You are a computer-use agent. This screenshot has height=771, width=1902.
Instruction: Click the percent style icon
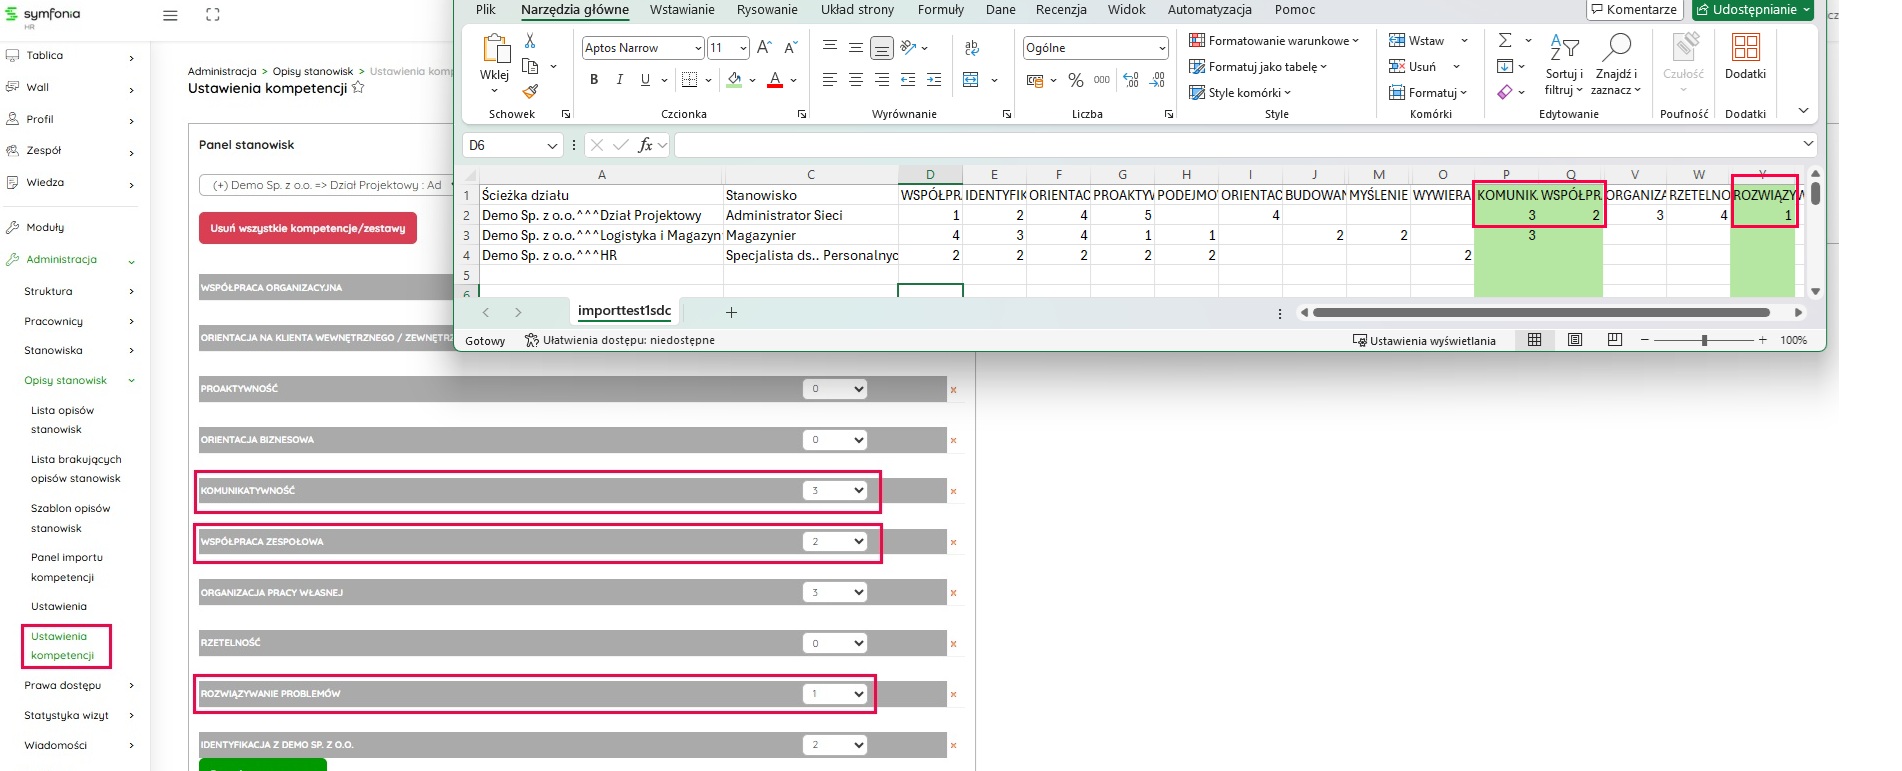click(x=1075, y=80)
